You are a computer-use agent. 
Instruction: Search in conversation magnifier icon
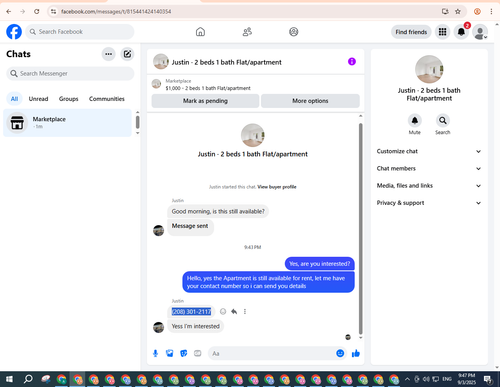pos(443,120)
